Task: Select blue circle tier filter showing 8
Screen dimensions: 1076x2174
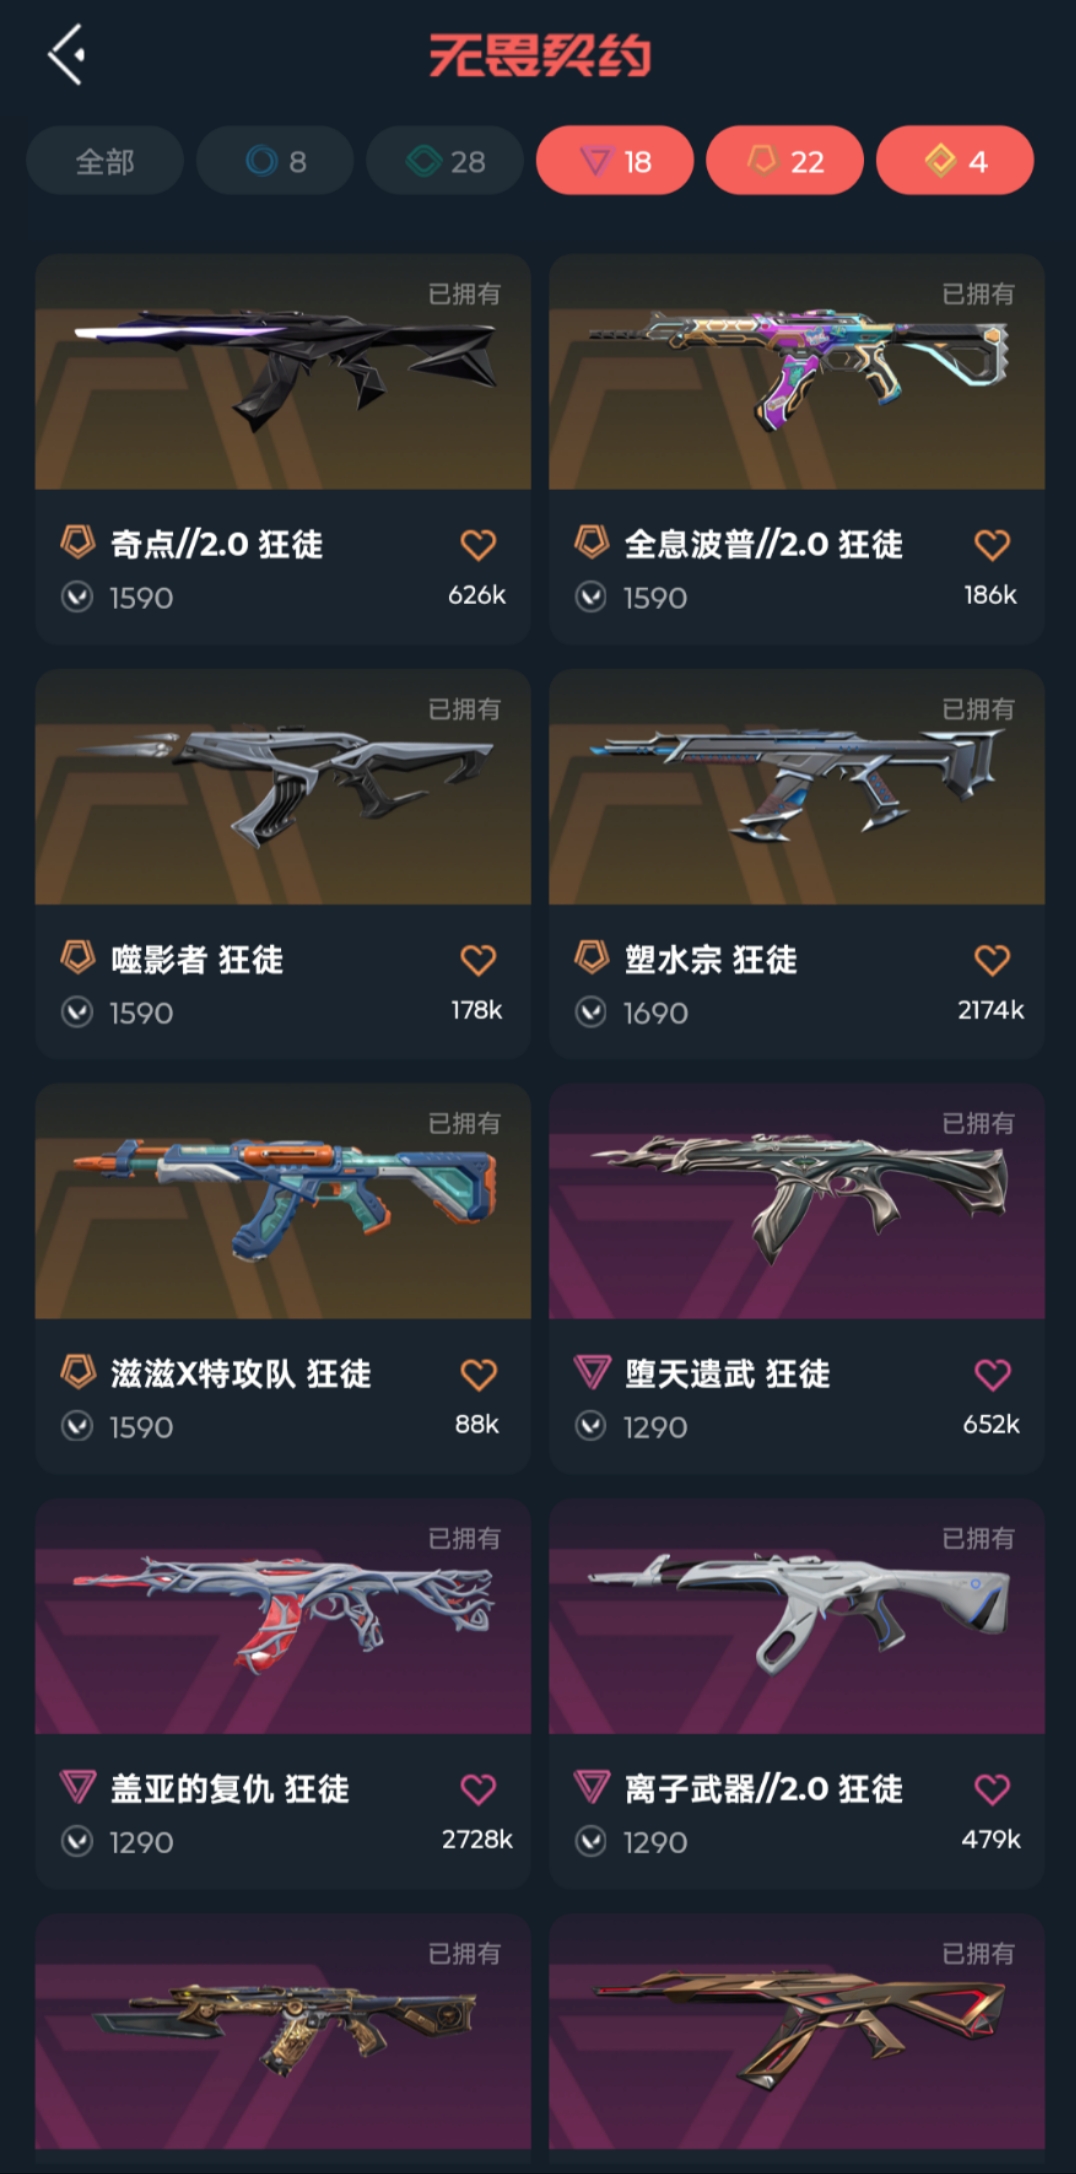Action: pyautogui.click(x=275, y=161)
